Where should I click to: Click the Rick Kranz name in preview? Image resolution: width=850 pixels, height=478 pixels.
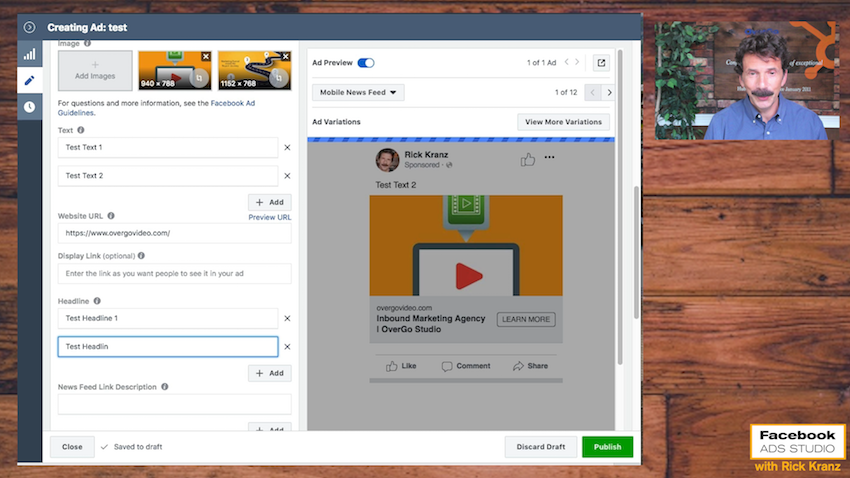click(426, 155)
